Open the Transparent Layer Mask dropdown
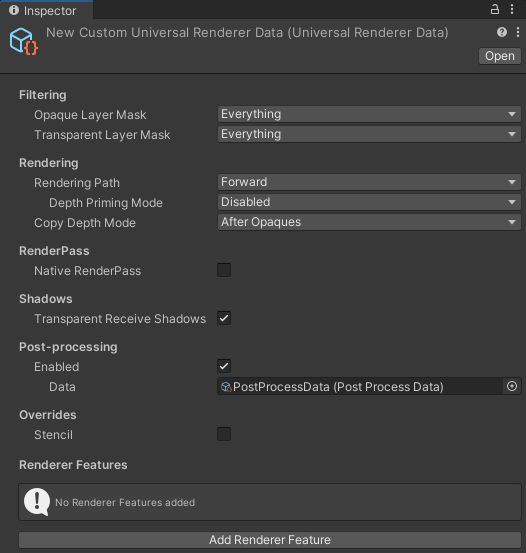This screenshot has width=526, height=553. [x=369, y=134]
